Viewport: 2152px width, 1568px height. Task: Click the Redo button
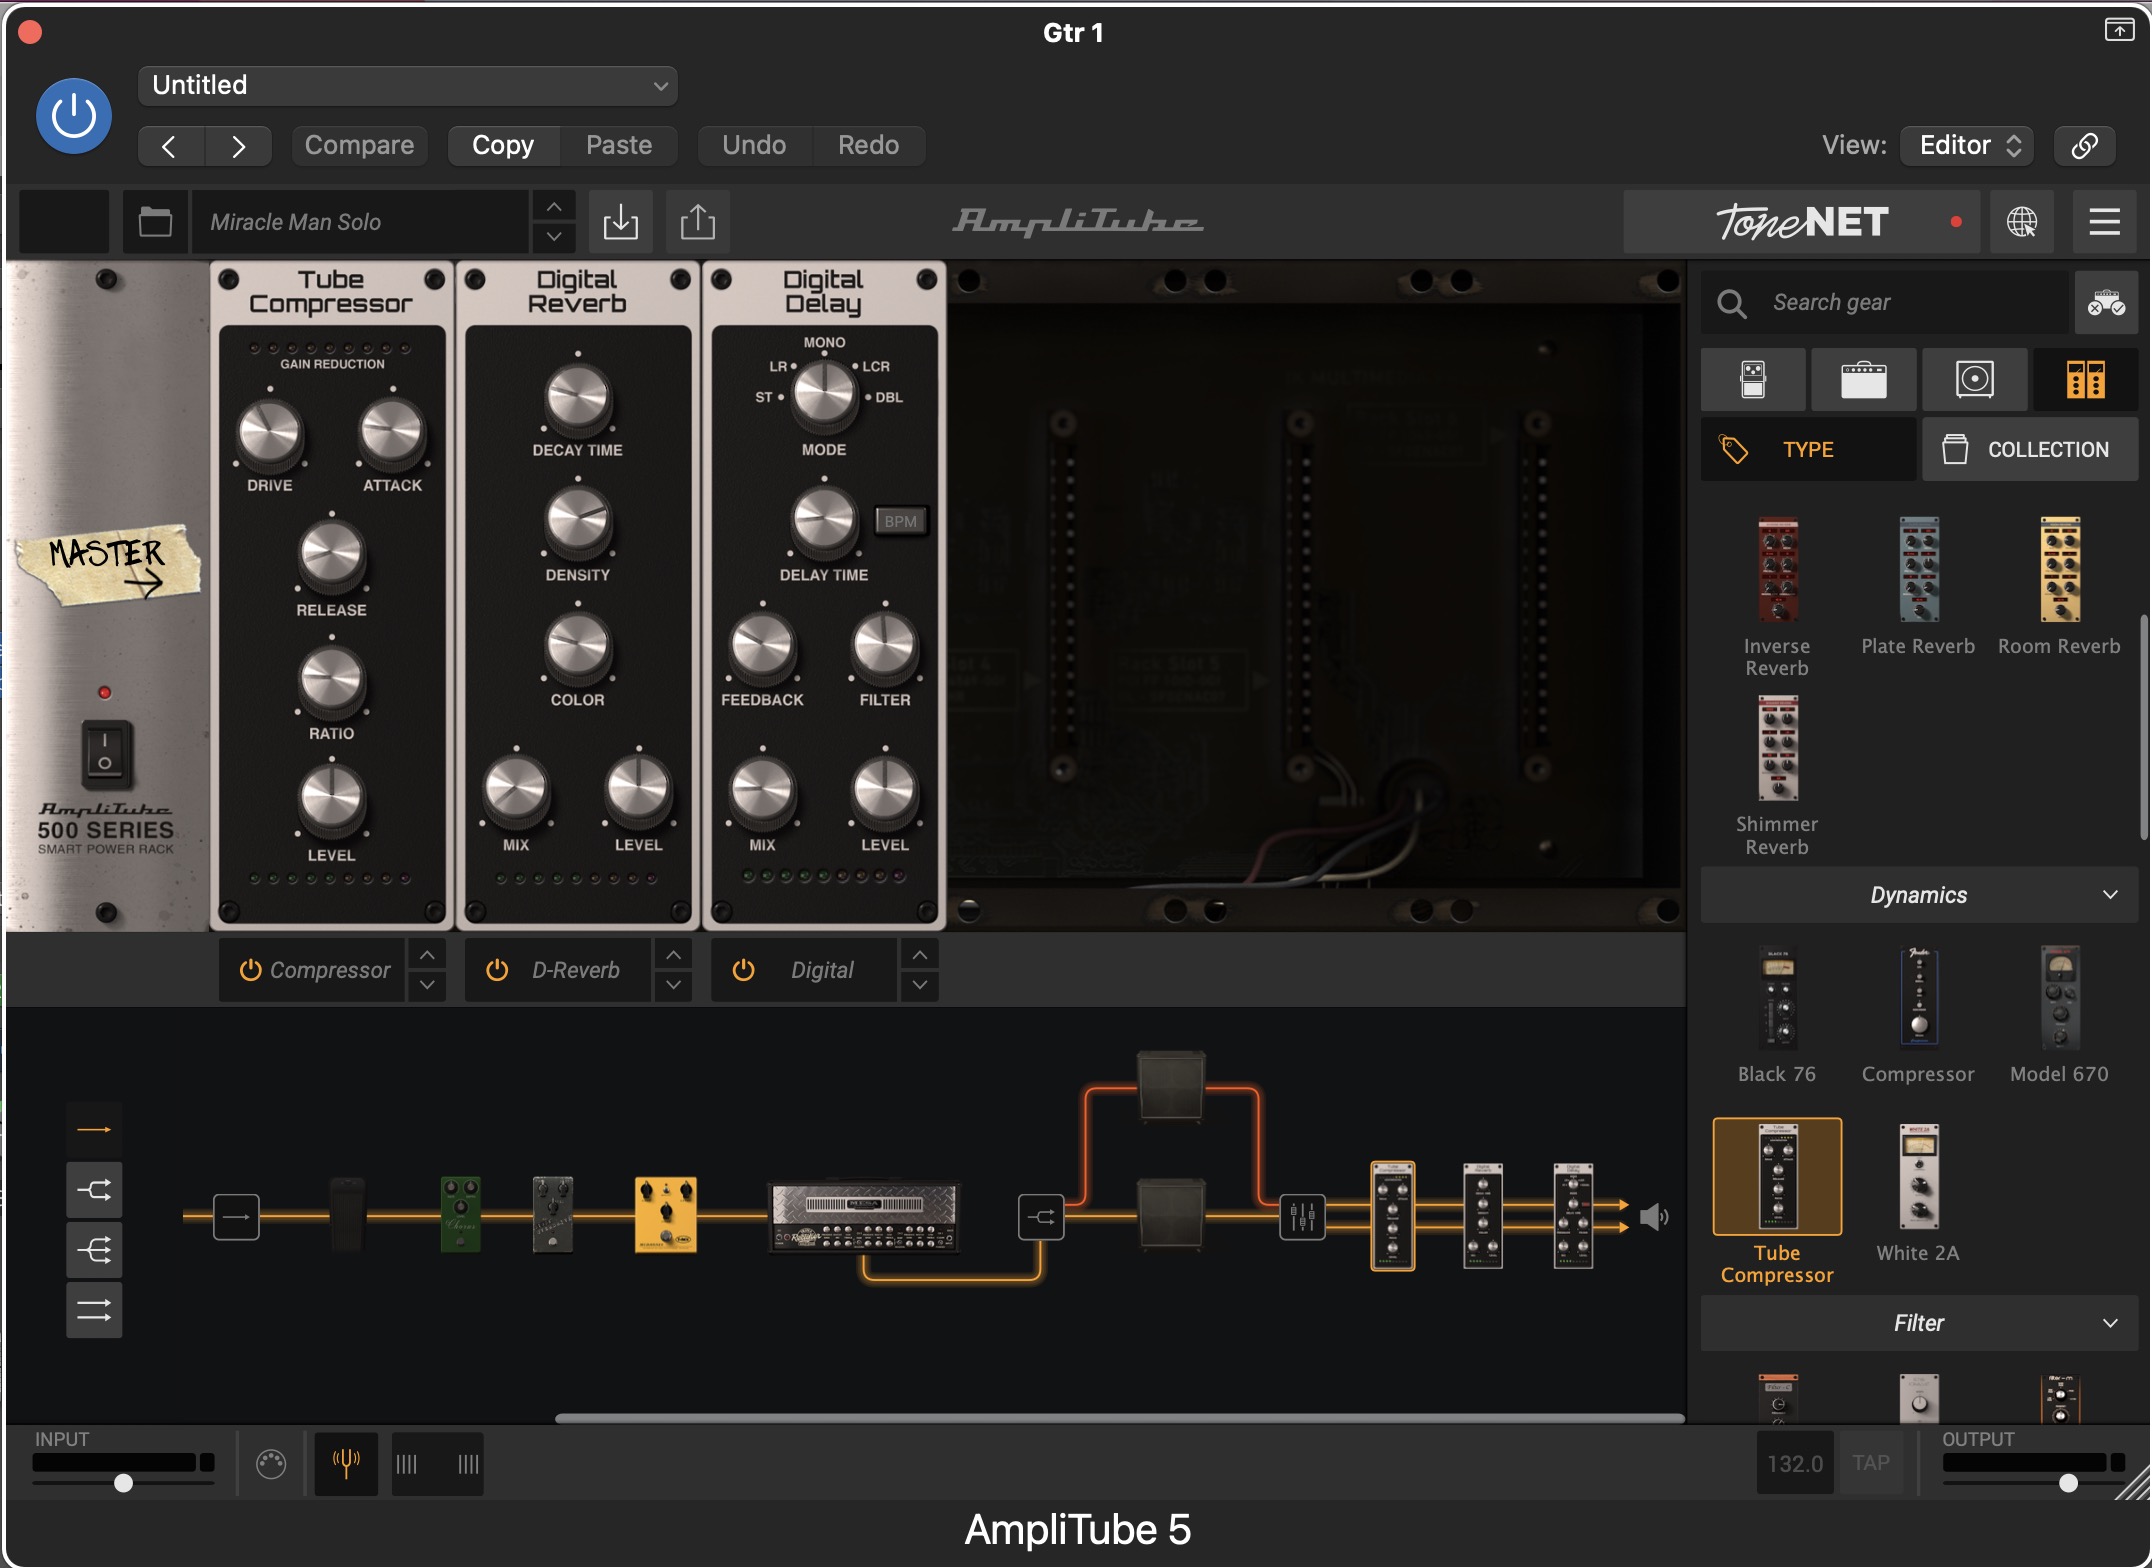point(868,146)
